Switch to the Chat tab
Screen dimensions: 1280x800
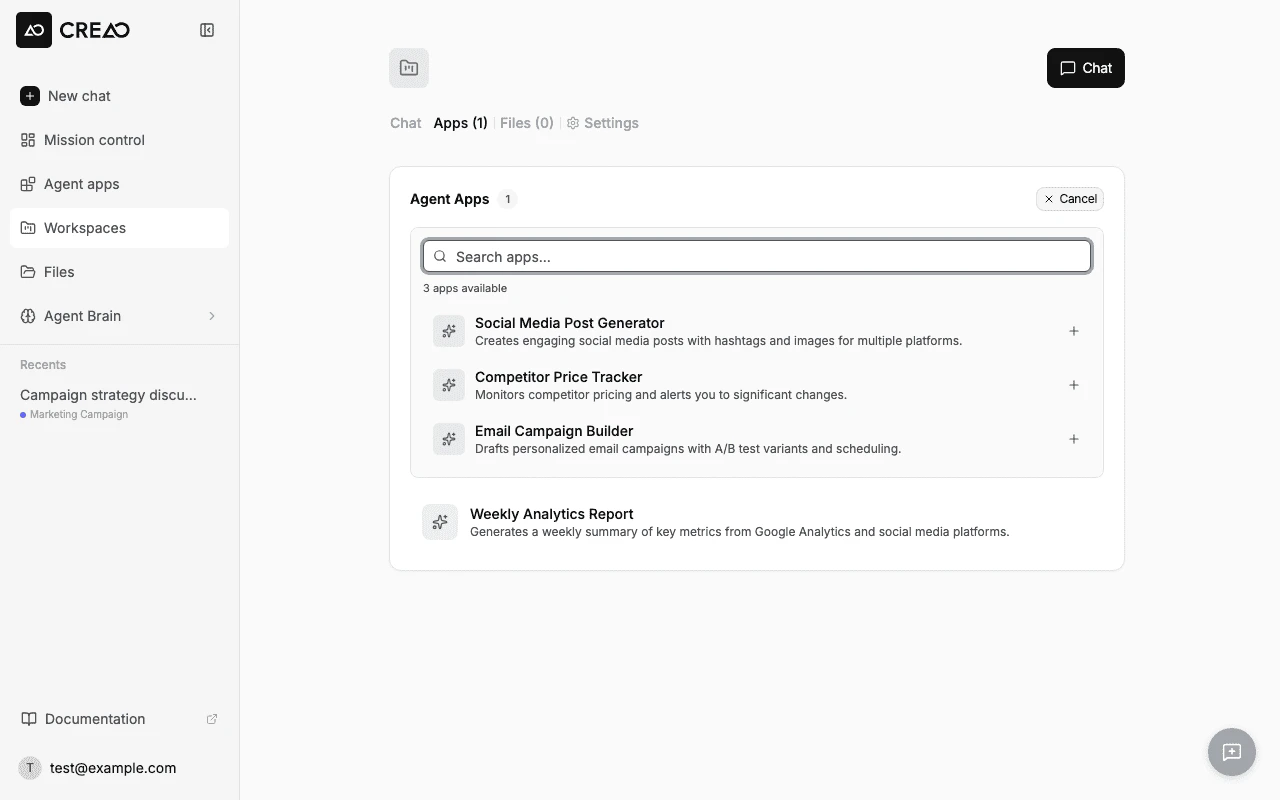405,123
